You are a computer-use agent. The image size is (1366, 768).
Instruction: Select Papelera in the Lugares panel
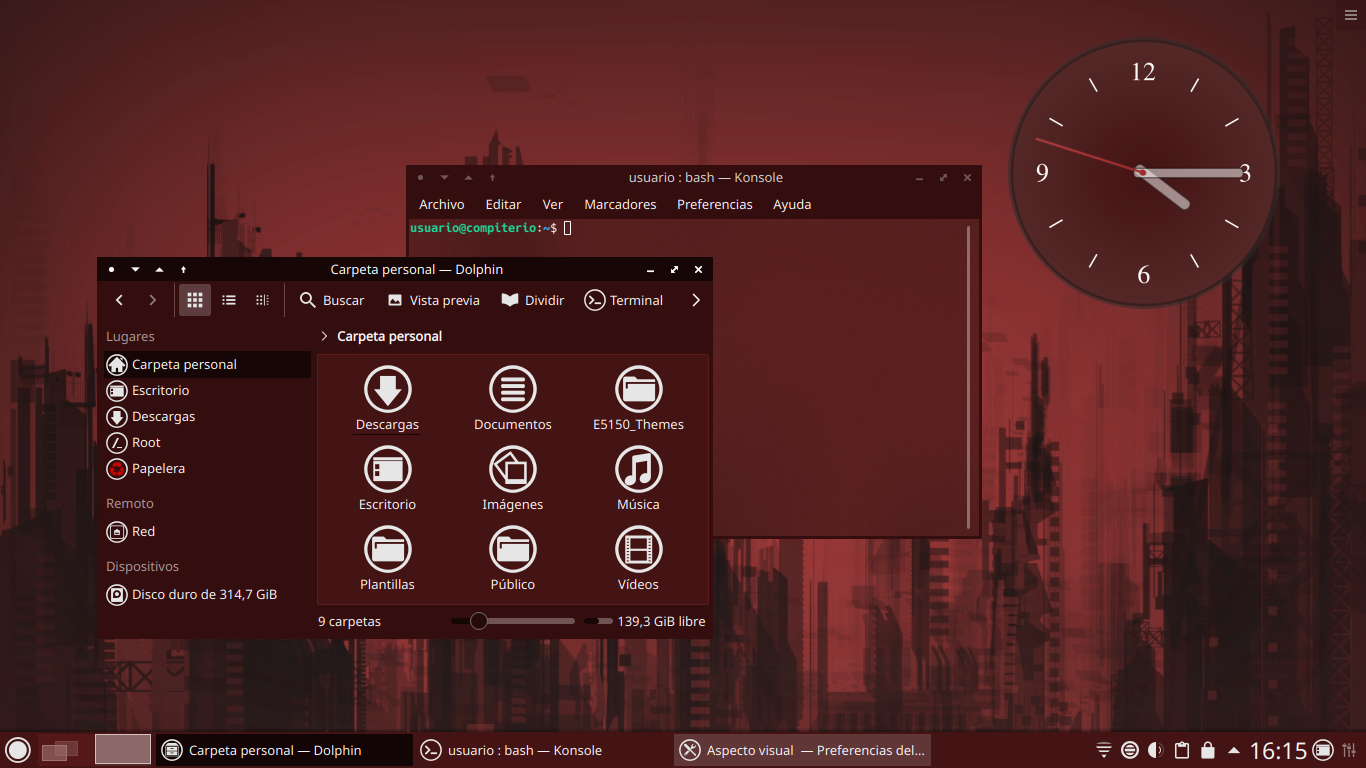[207, 468]
